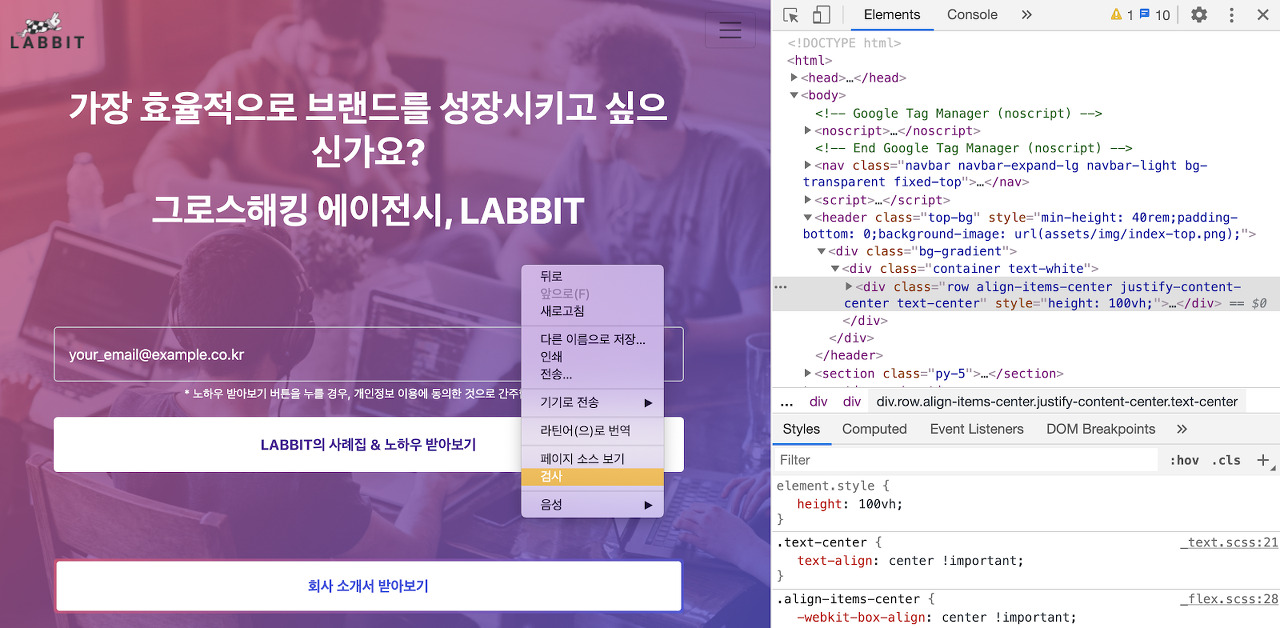
Task: Choose 페이지 소스 보기 menu item
Action: pos(592,459)
